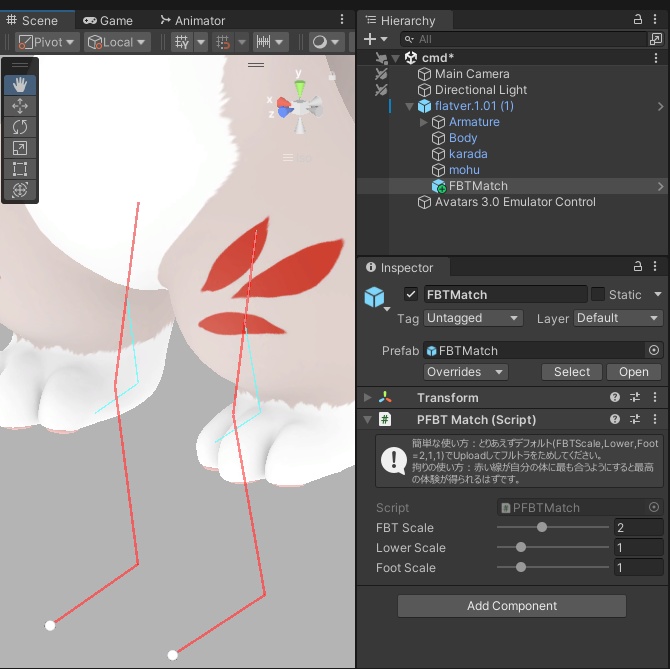Open Transform component presets icon
The image size is (670, 669).
(635, 397)
